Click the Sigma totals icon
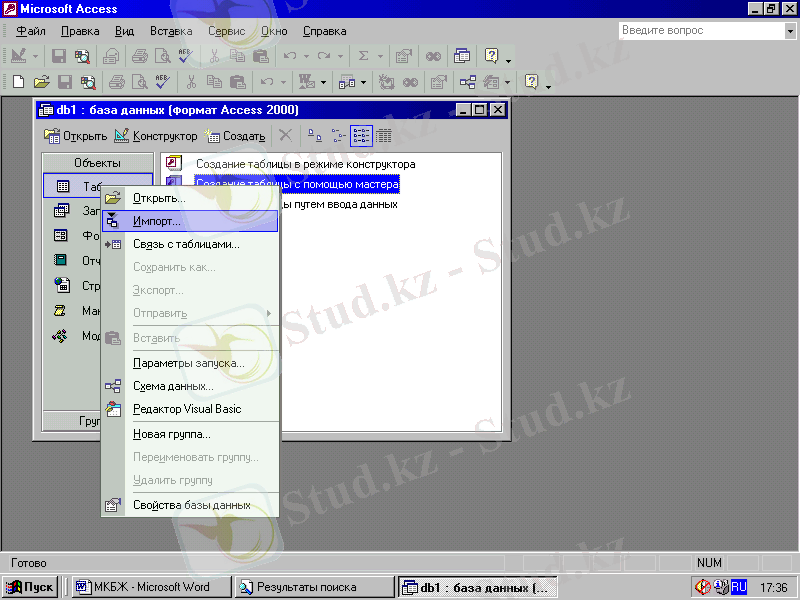800x600 pixels. [x=363, y=56]
